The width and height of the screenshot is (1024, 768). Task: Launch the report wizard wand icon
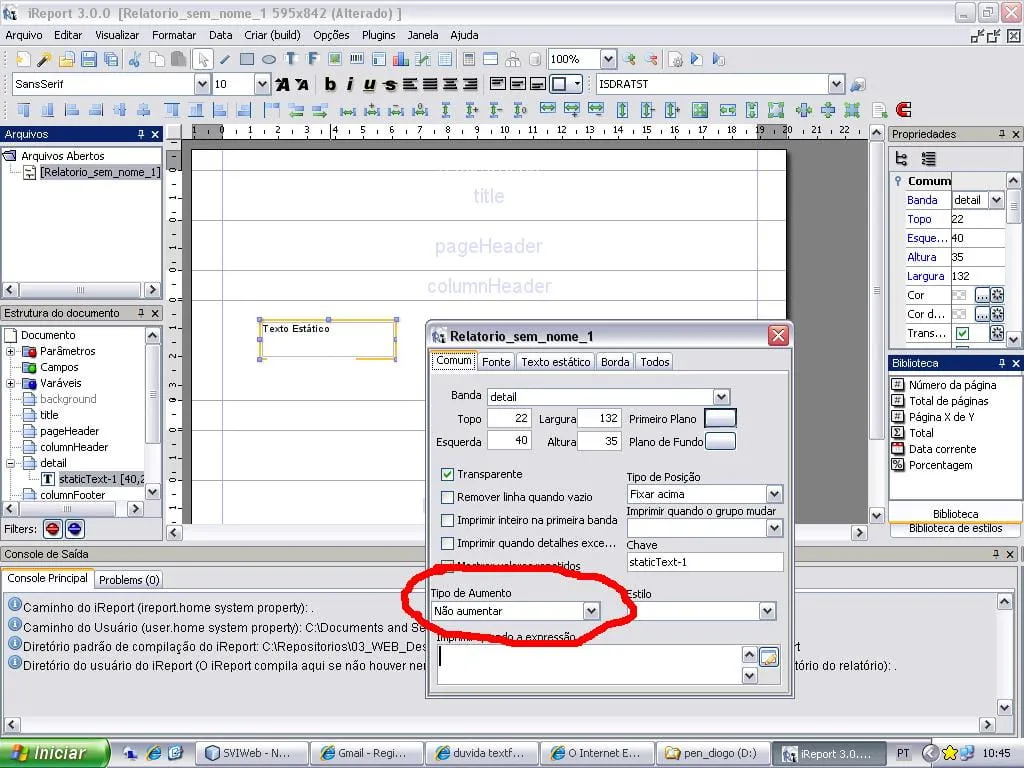click(x=44, y=60)
